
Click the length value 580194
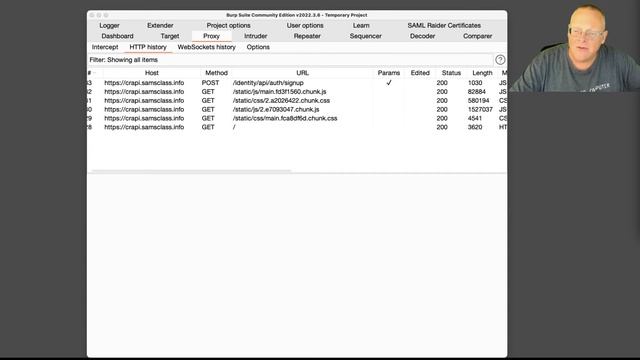(478, 101)
